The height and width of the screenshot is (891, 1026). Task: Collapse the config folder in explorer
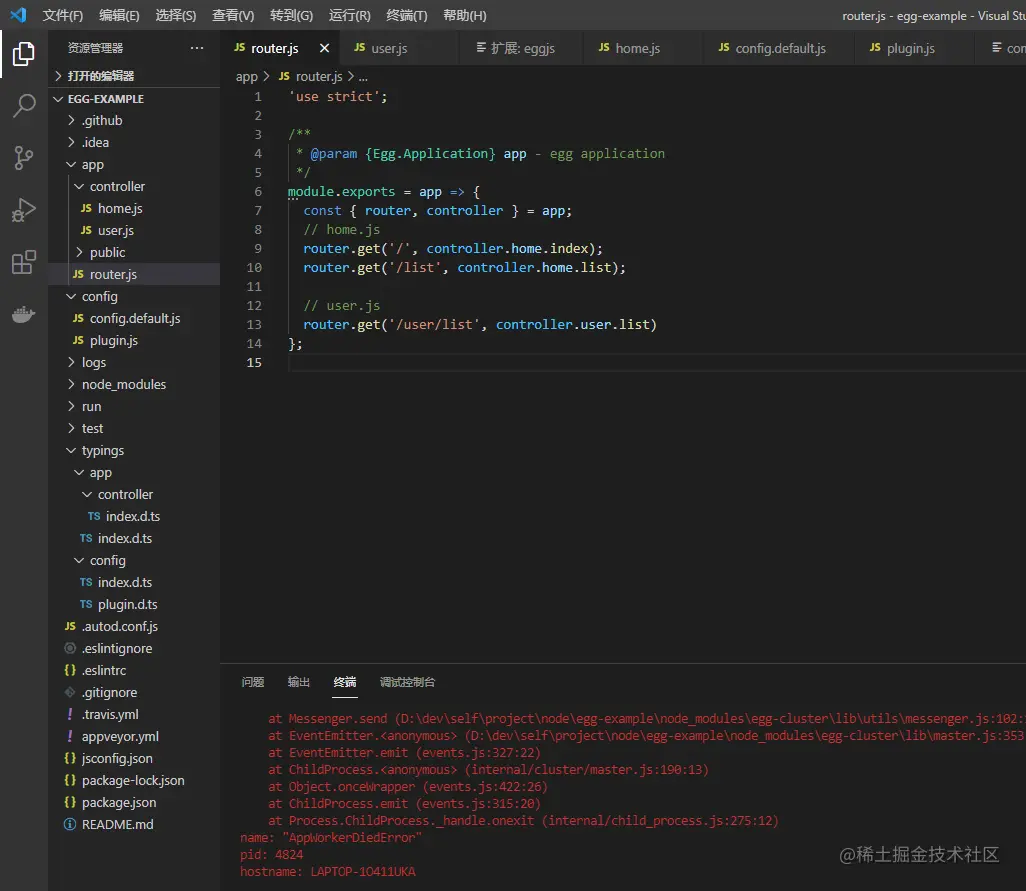(99, 296)
